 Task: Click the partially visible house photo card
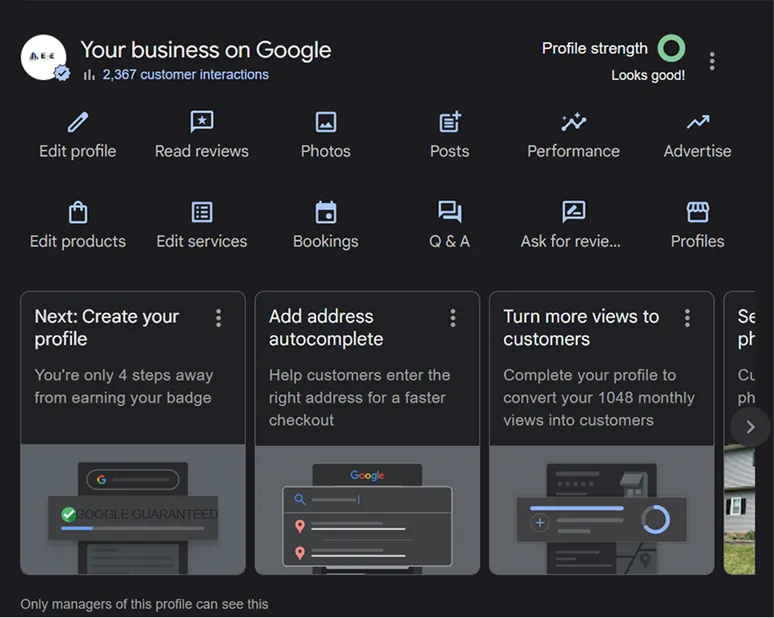click(x=739, y=509)
